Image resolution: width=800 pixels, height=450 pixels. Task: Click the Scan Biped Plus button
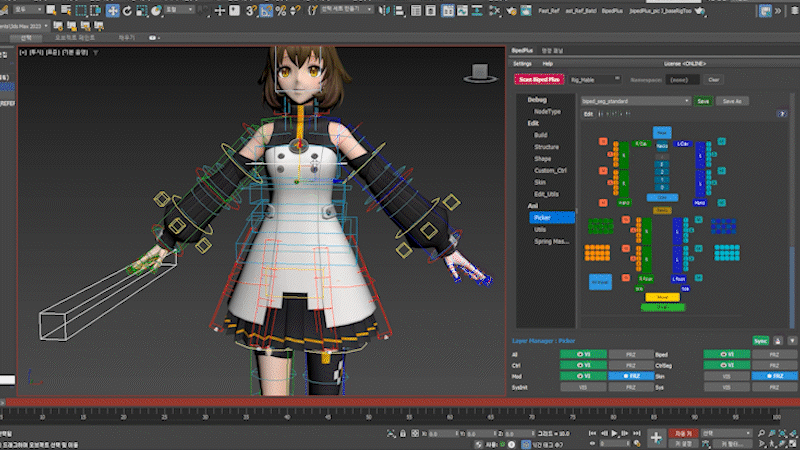coord(540,79)
